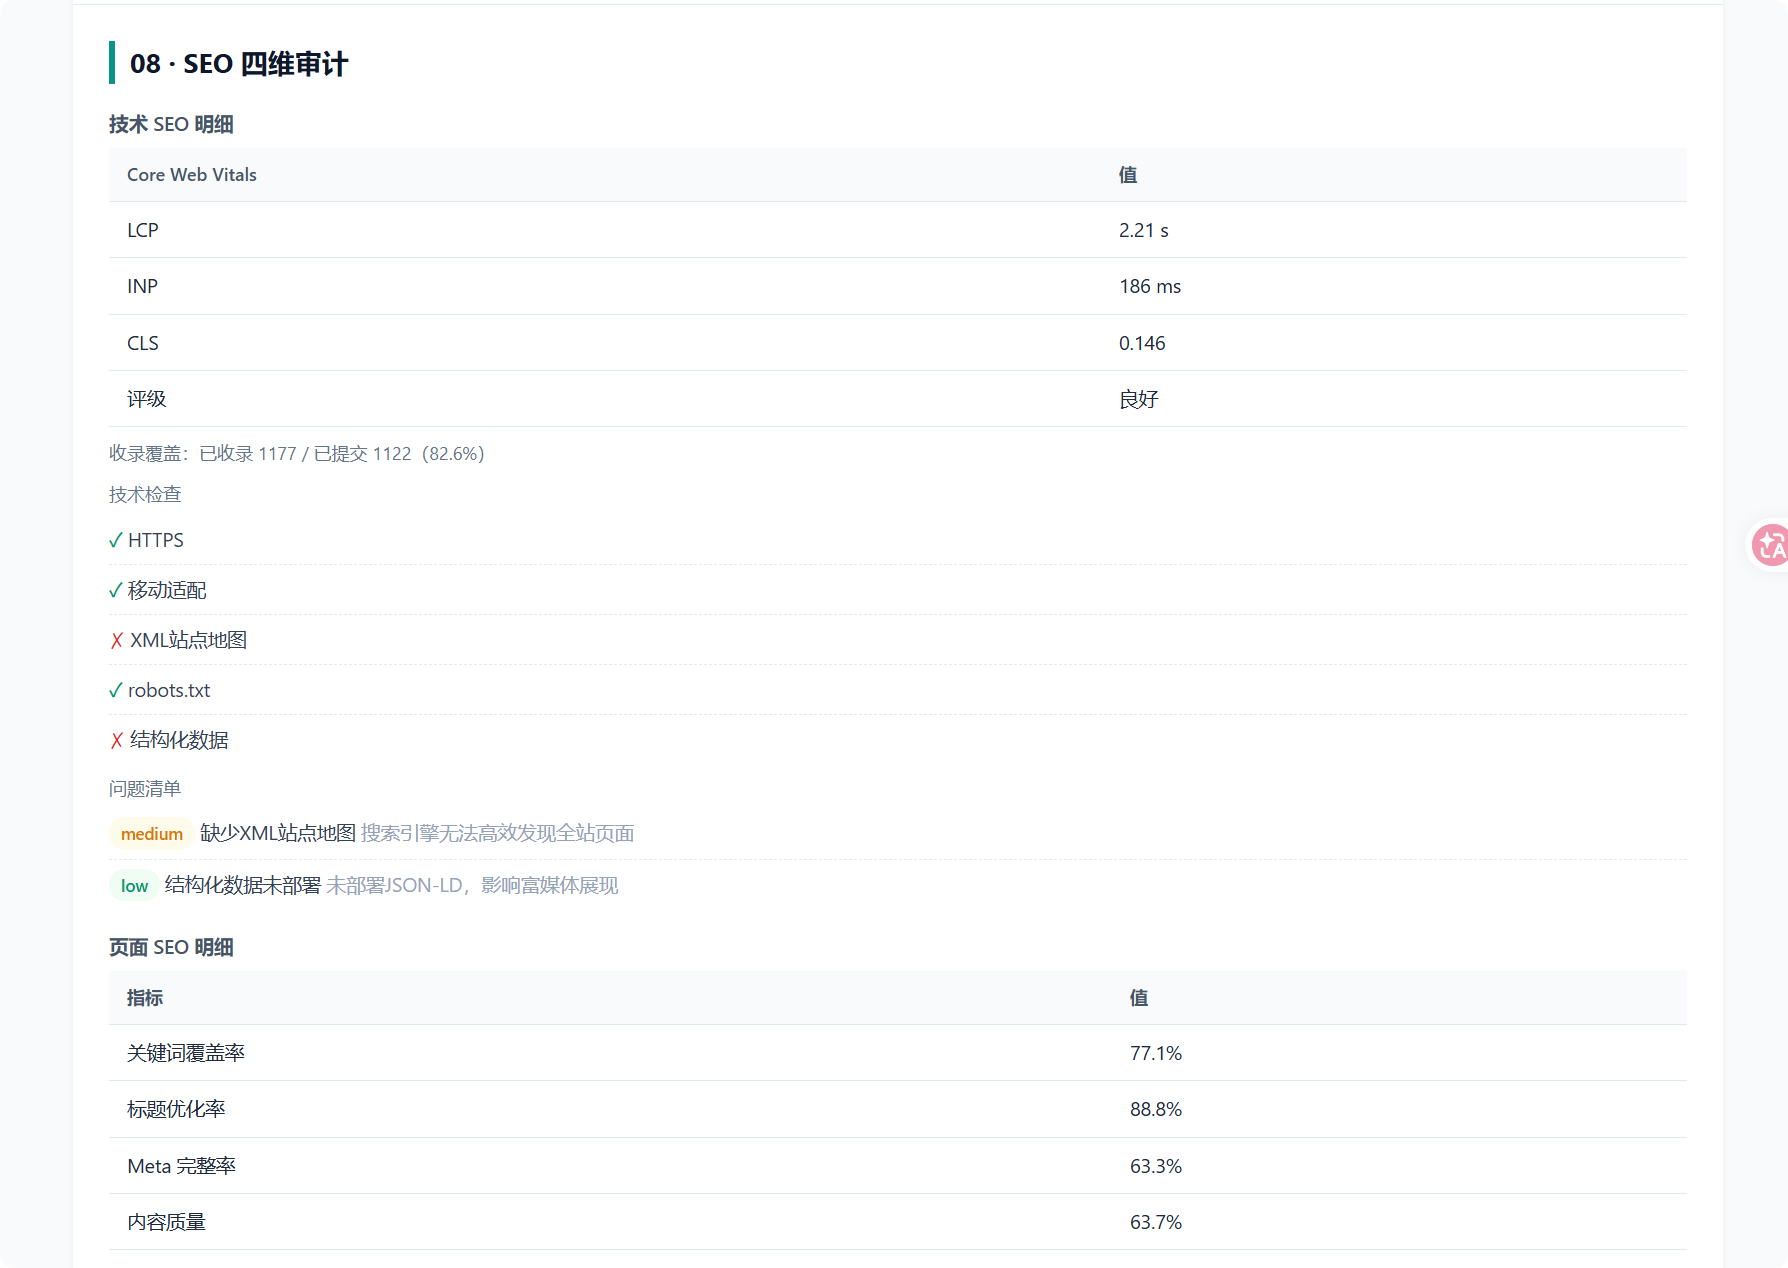Click the 技术 SEO 明细 subheading
Viewport: 1788px width, 1268px height.
171,124
